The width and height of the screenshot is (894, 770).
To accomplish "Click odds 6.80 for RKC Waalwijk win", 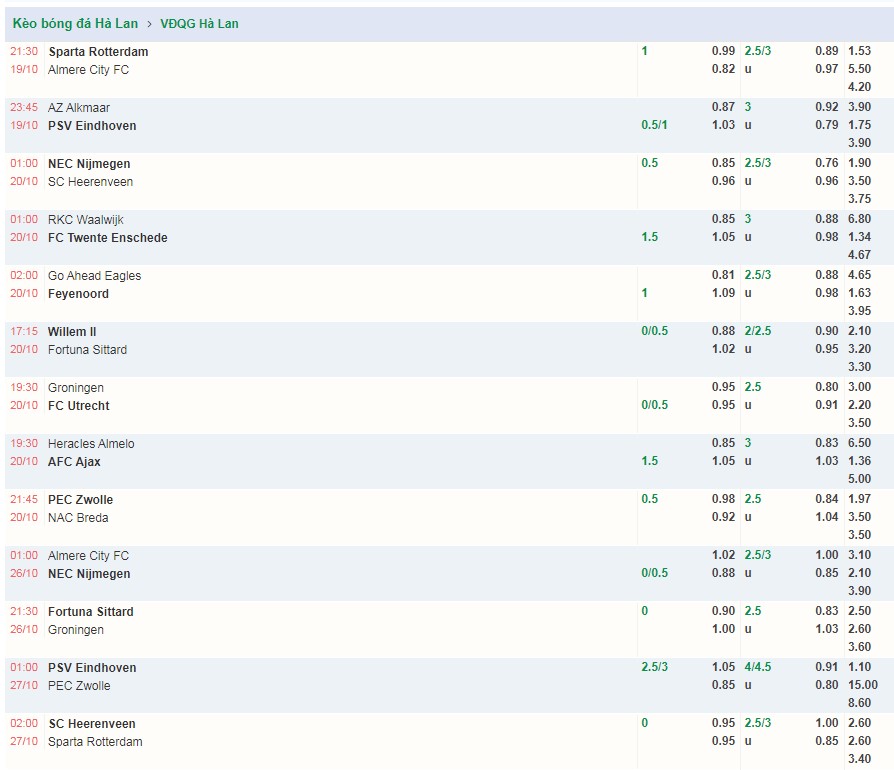I will (859, 218).
